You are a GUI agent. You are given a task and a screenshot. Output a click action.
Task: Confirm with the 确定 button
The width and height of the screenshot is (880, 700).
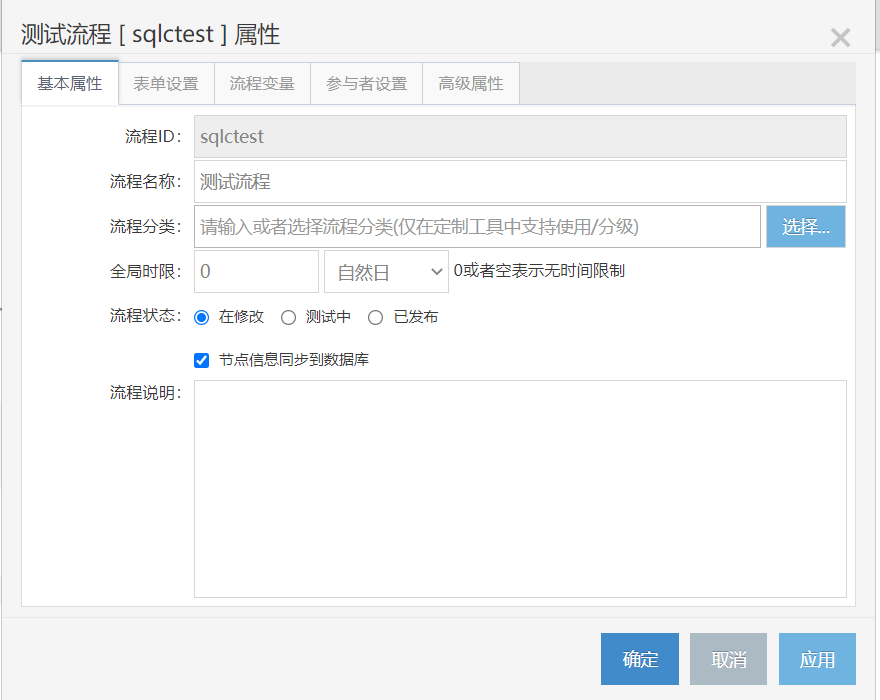coord(640,659)
